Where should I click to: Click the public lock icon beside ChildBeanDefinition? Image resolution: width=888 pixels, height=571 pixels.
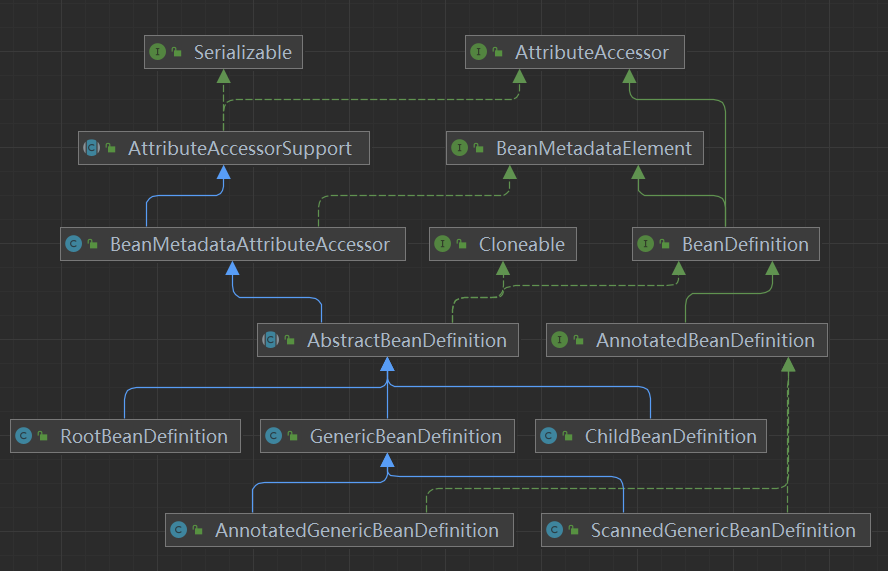pyautogui.click(x=567, y=436)
